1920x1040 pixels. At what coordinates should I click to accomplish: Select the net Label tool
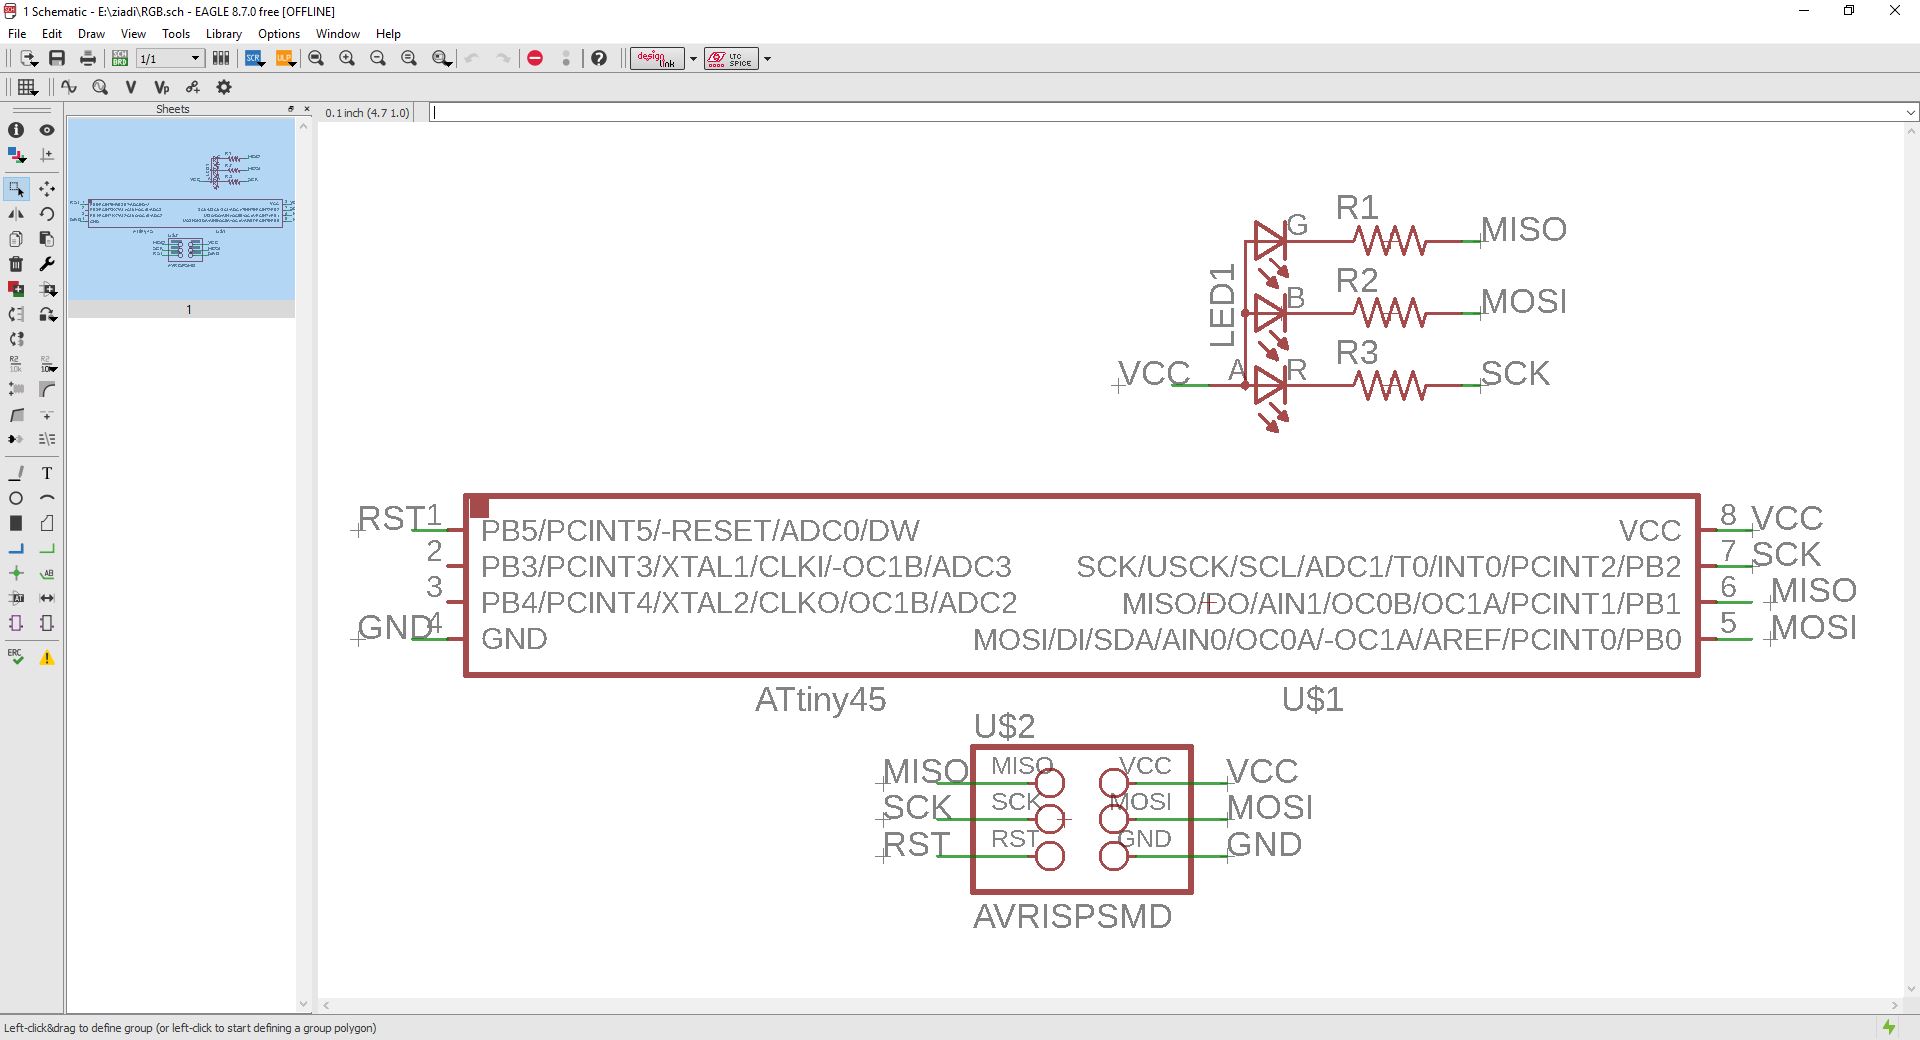click(x=46, y=573)
